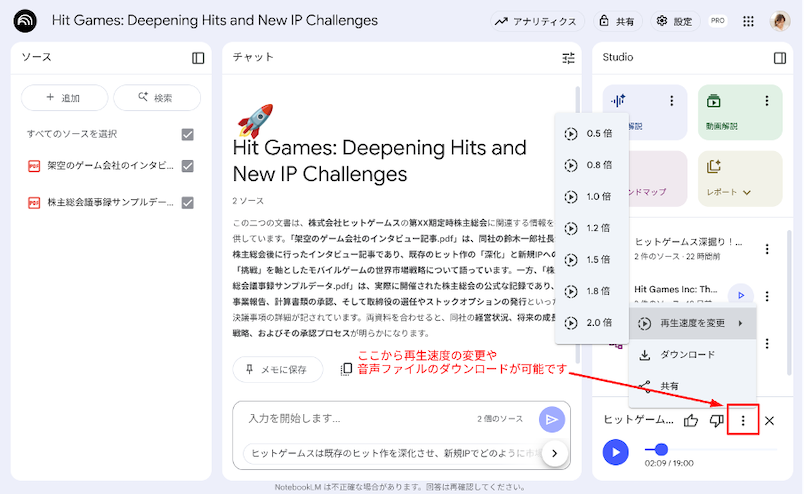Select 0.8 倍 playback speed
This screenshot has height=494, width=804.
tap(592, 165)
